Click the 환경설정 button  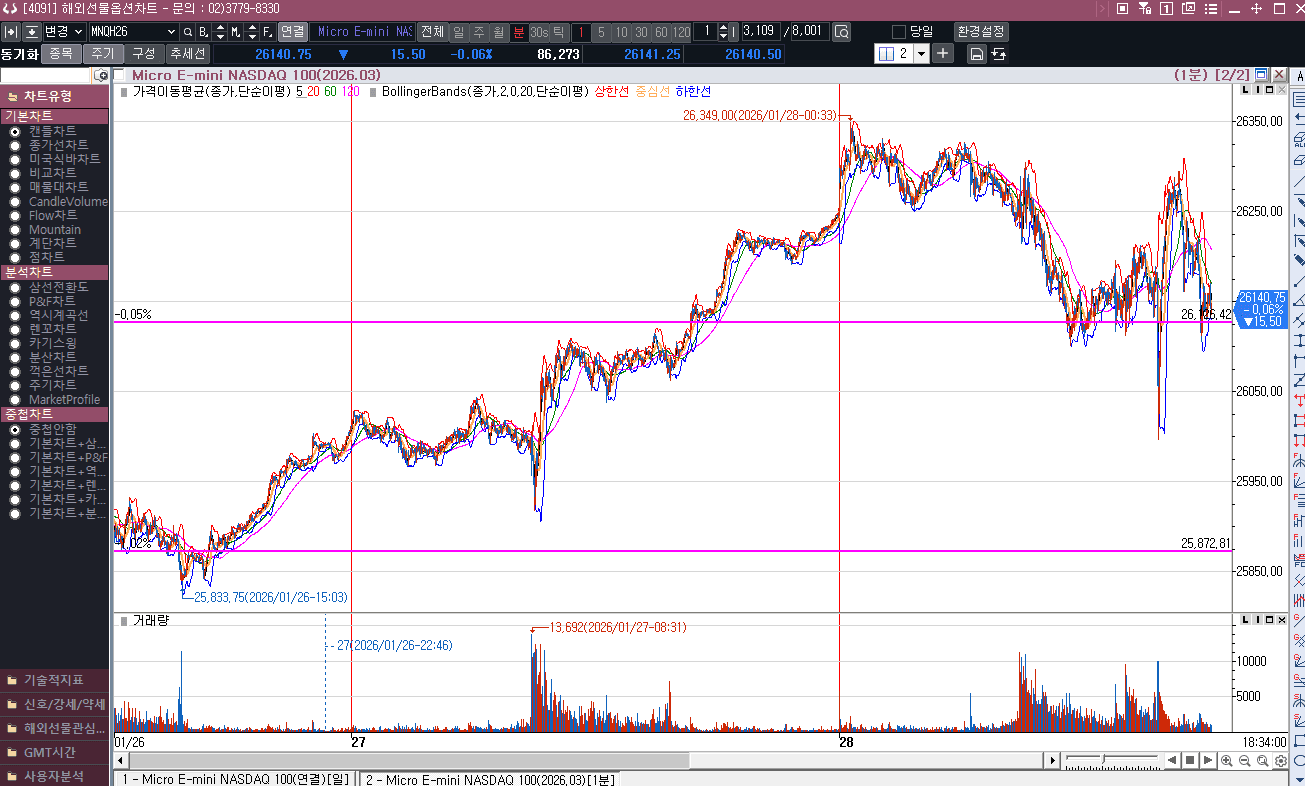981,32
